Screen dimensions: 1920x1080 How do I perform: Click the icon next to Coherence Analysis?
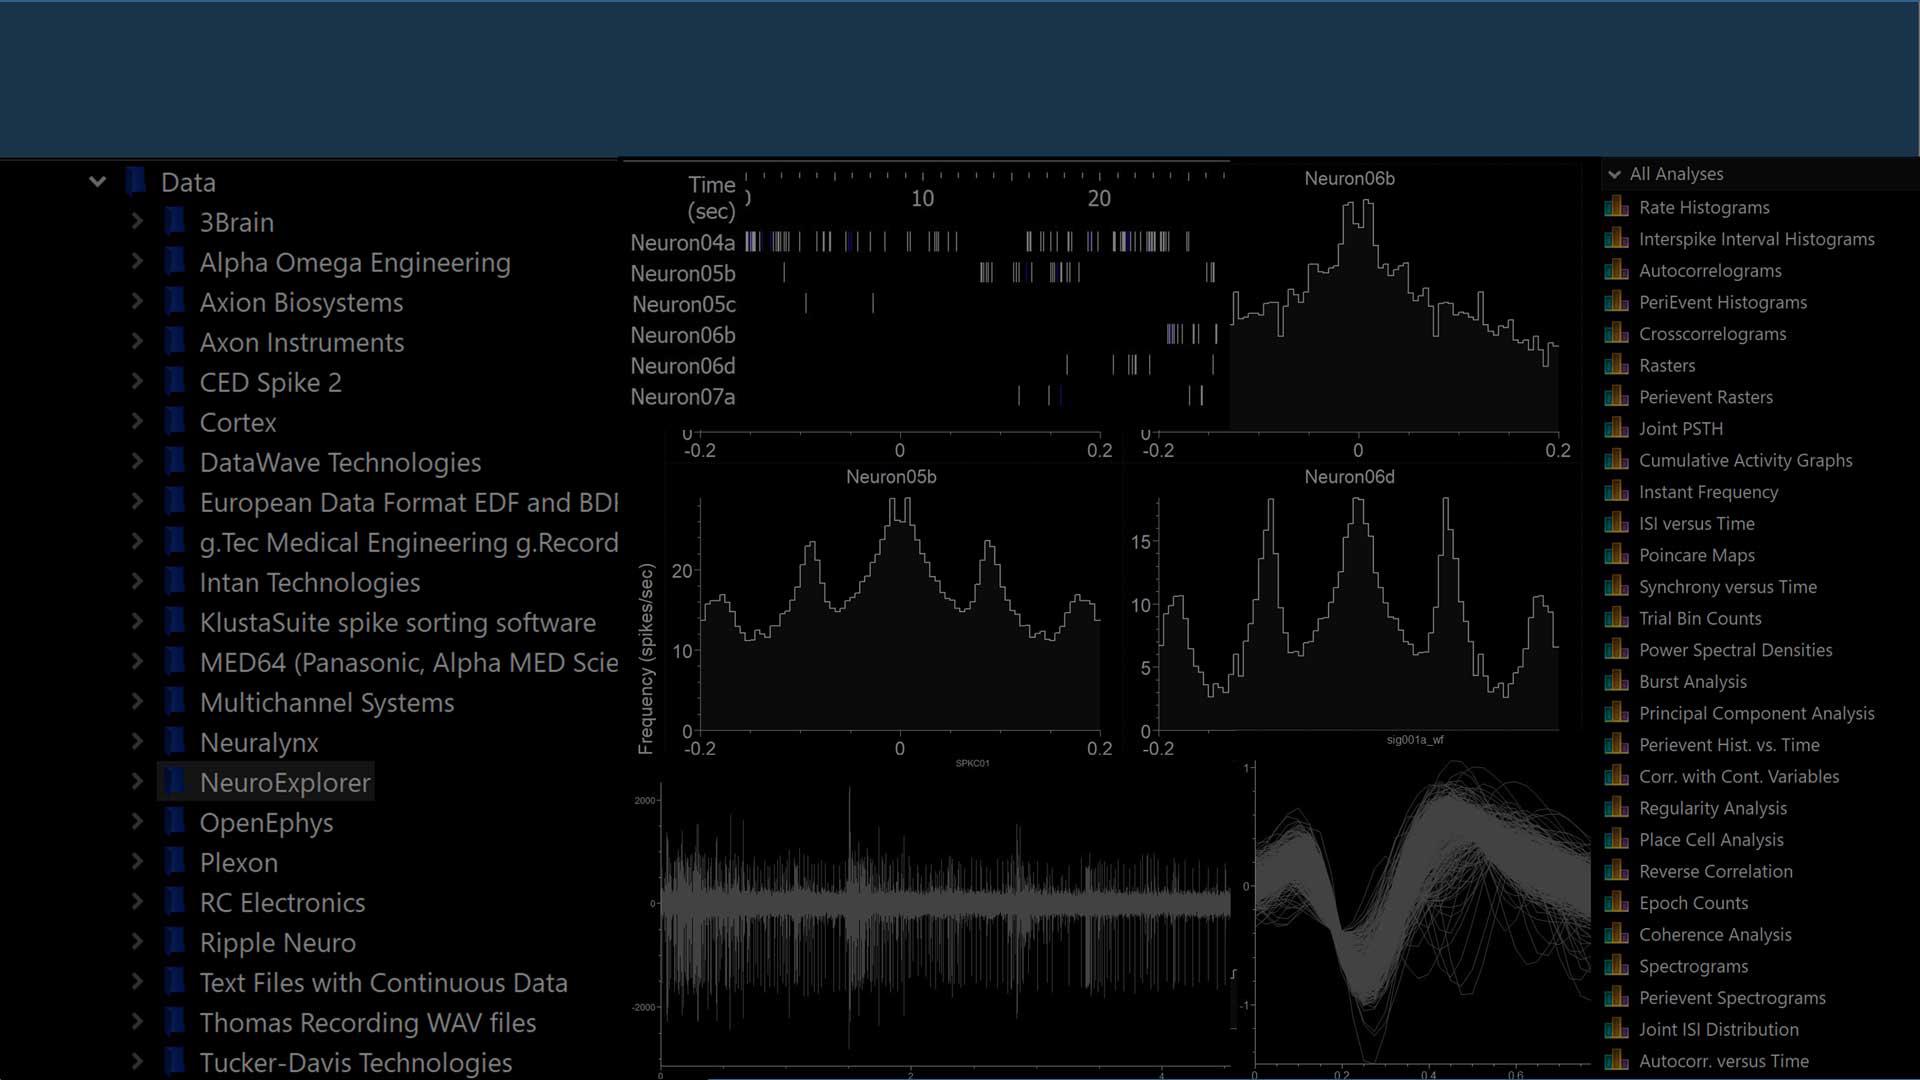pyautogui.click(x=1616, y=934)
